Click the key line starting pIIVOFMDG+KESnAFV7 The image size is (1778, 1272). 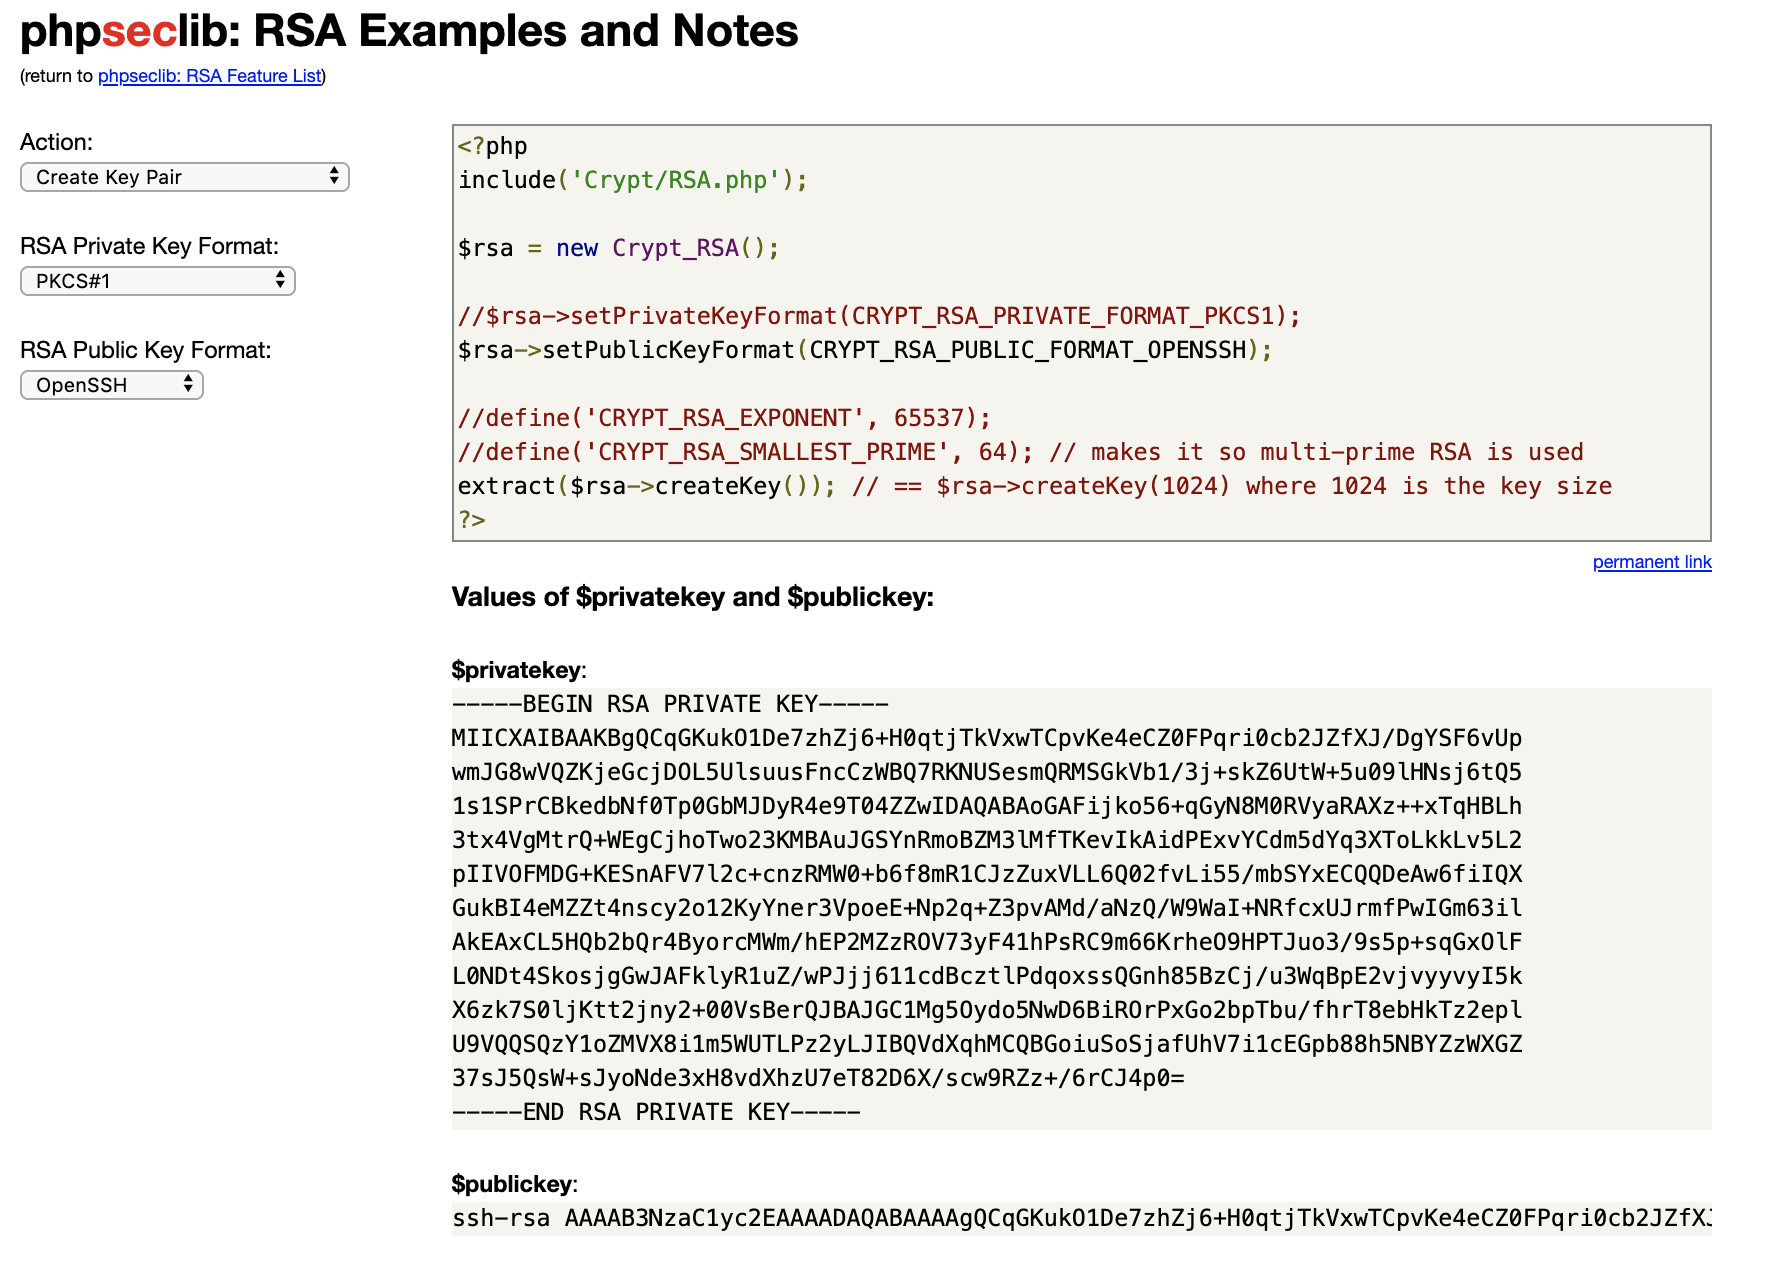(987, 874)
